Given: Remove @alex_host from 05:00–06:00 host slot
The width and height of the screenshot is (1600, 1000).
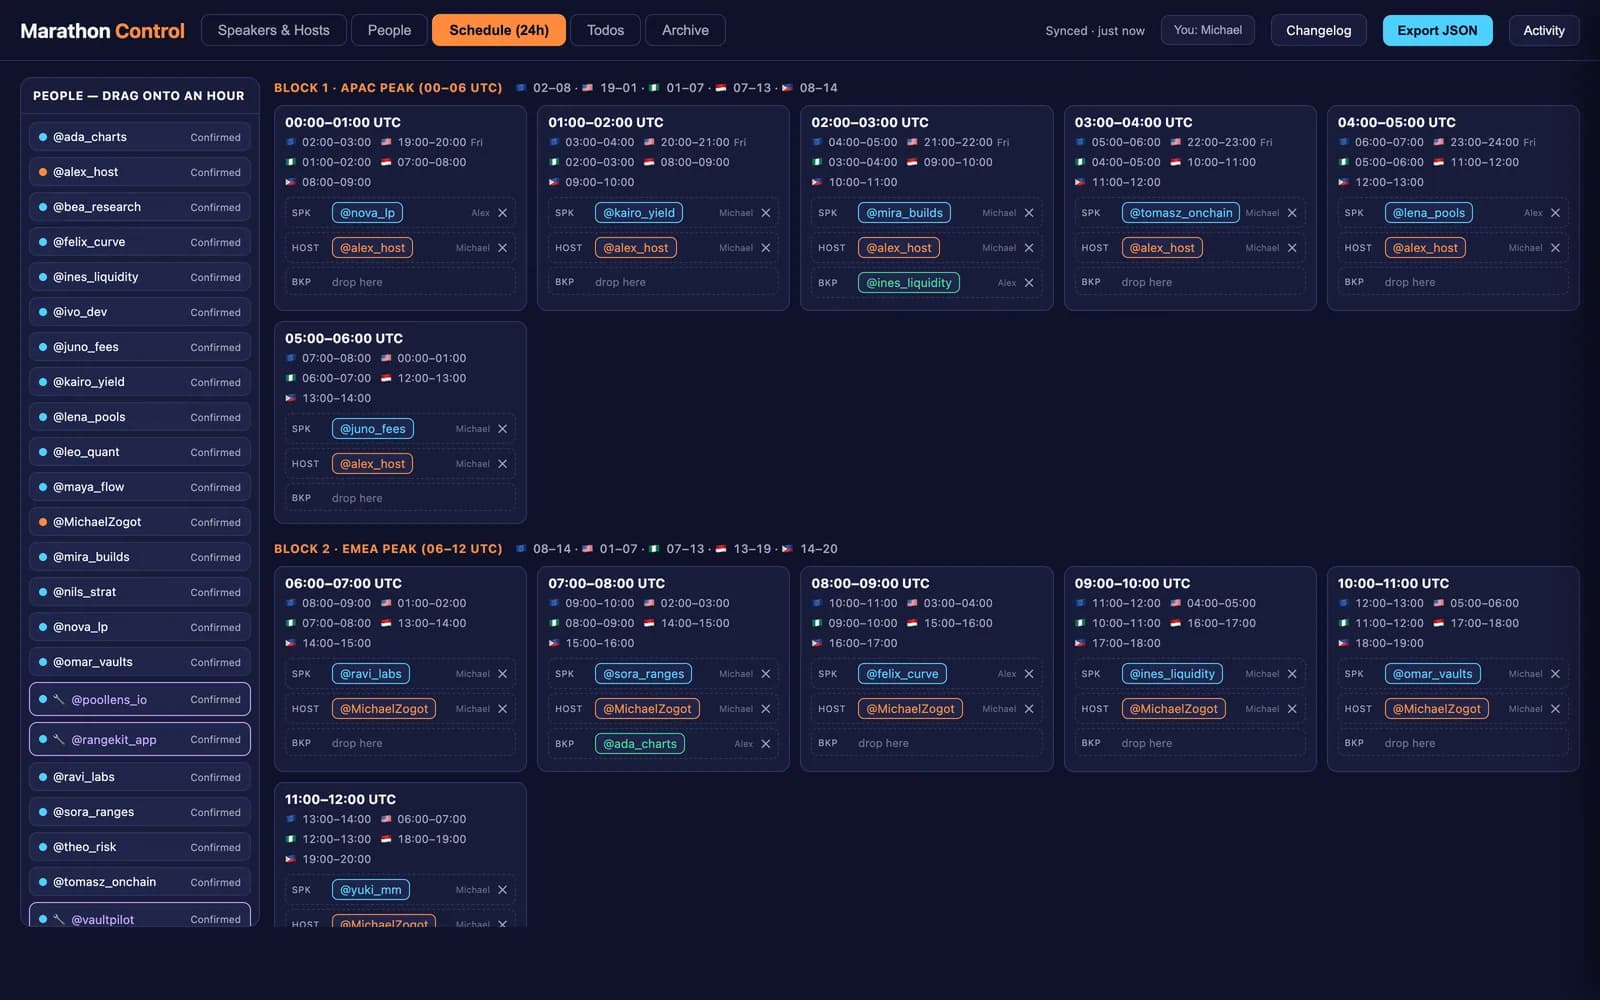Looking at the screenshot, I should (503, 464).
